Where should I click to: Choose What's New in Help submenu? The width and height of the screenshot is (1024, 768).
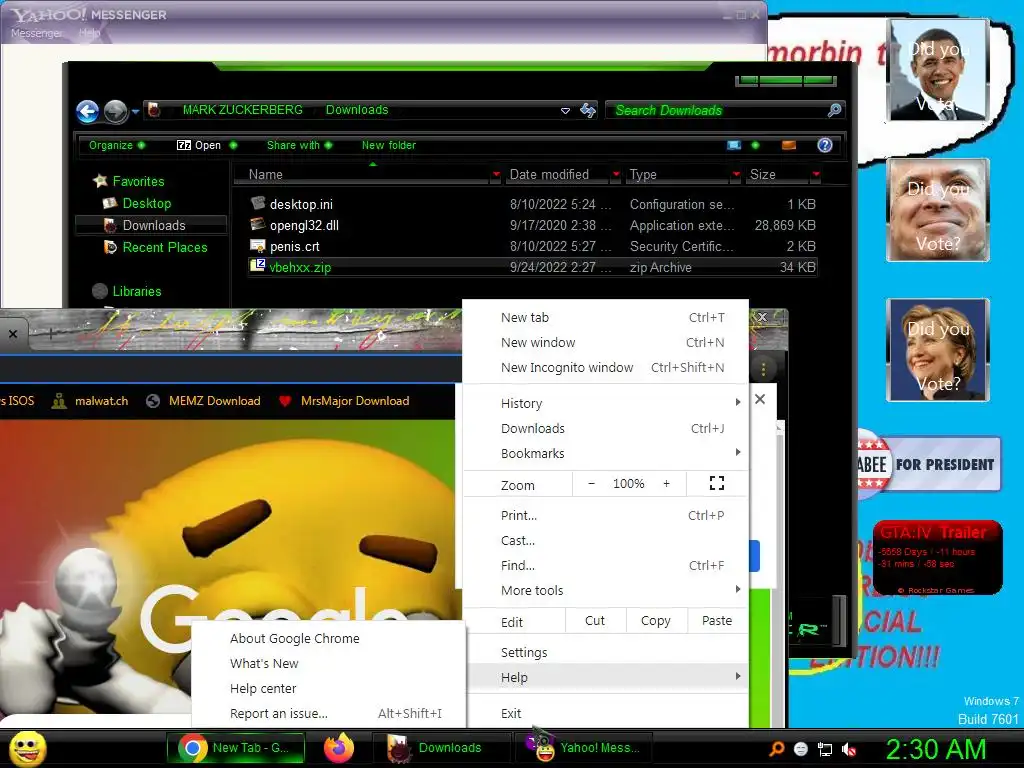pos(328,663)
